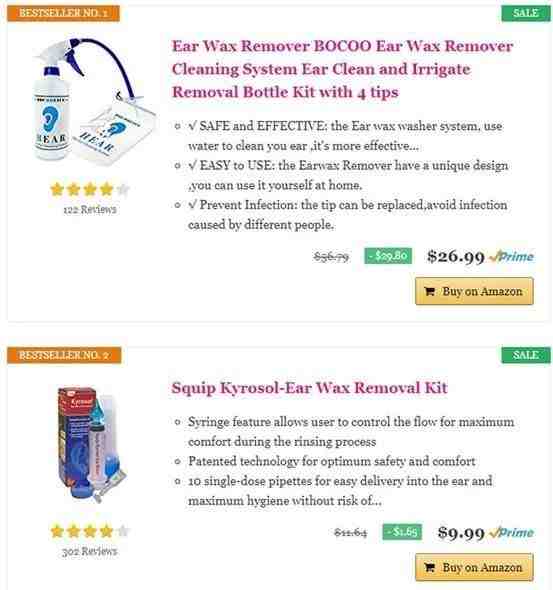This screenshot has height=590, width=553.
Task: Click the green SALE tag on second product
Action: point(526,355)
